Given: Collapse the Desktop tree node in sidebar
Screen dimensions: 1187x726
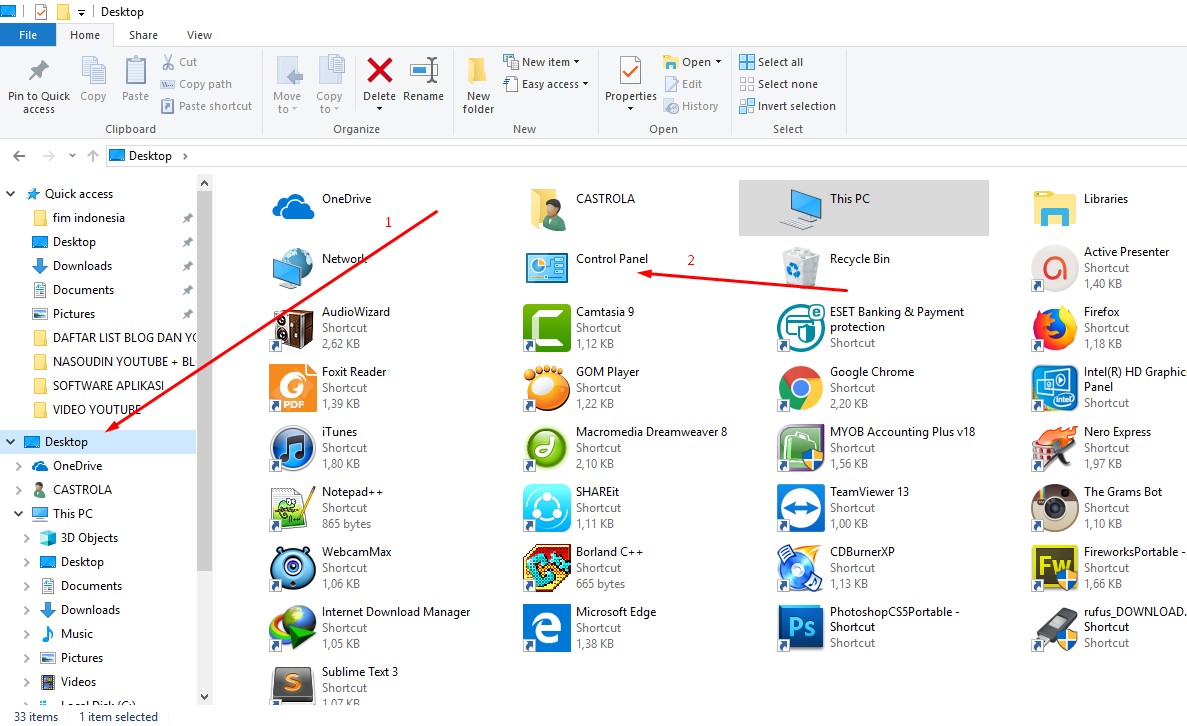Looking at the screenshot, I should click(11, 441).
